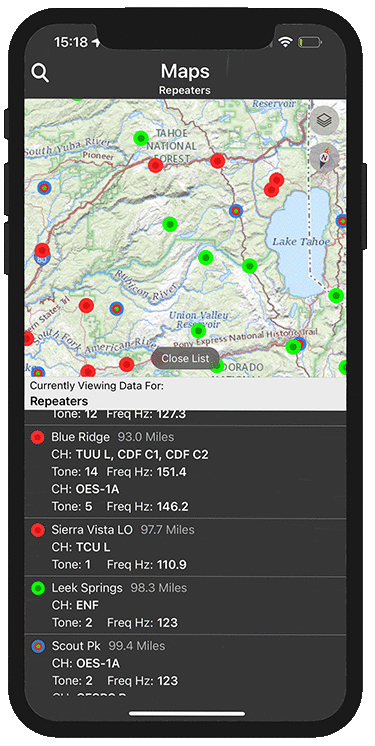The image size is (375, 746).
Task: Select the Sierra Vista LO list entry
Action: pyautogui.click(x=185, y=548)
